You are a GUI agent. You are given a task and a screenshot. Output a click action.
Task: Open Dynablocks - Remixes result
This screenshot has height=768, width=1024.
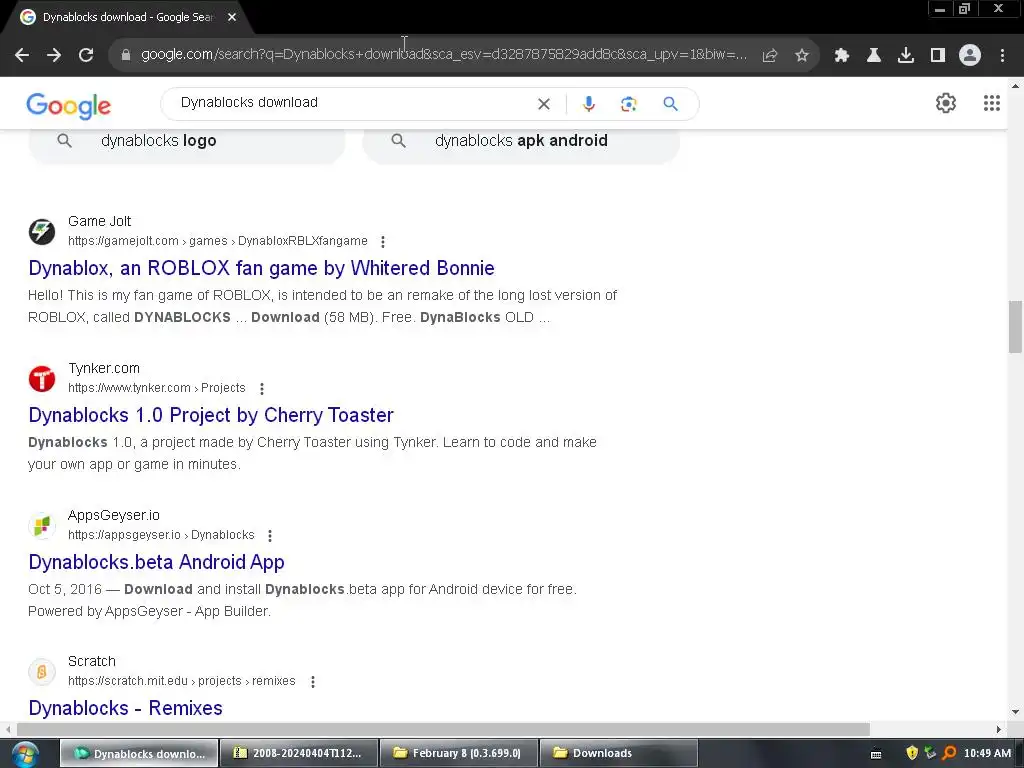click(x=125, y=708)
